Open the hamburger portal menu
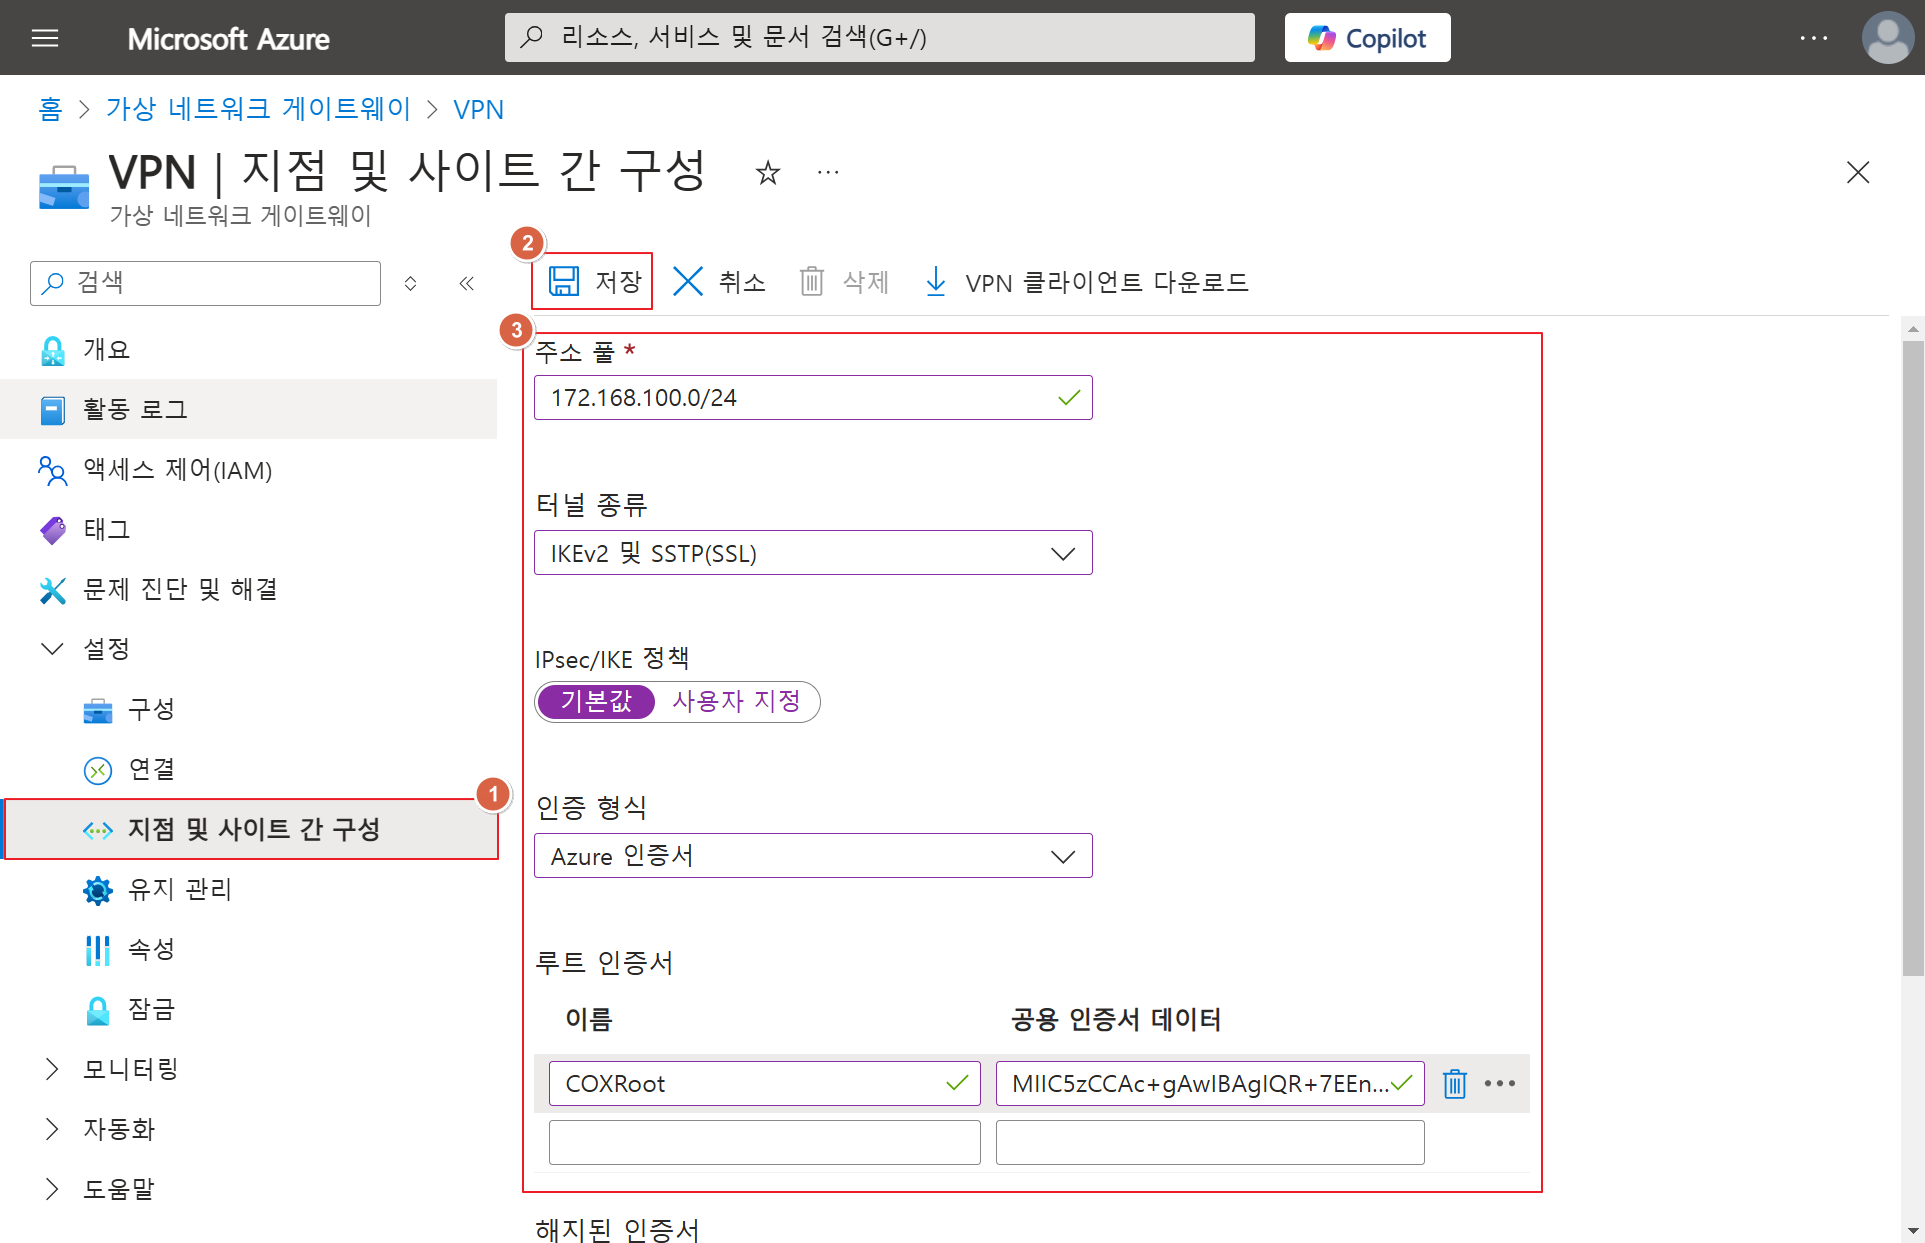The image size is (1925, 1243). pos(45,38)
